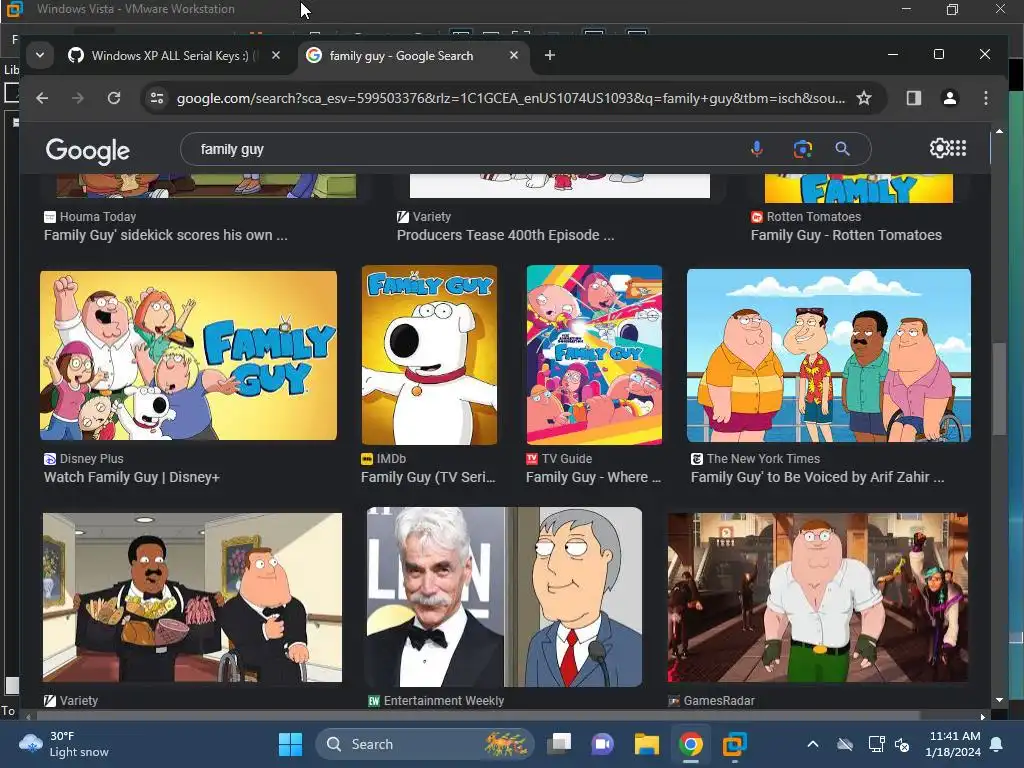Click the Google logo
The height and width of the screenshot is (768, 1024).
click(x=88, y=151)
